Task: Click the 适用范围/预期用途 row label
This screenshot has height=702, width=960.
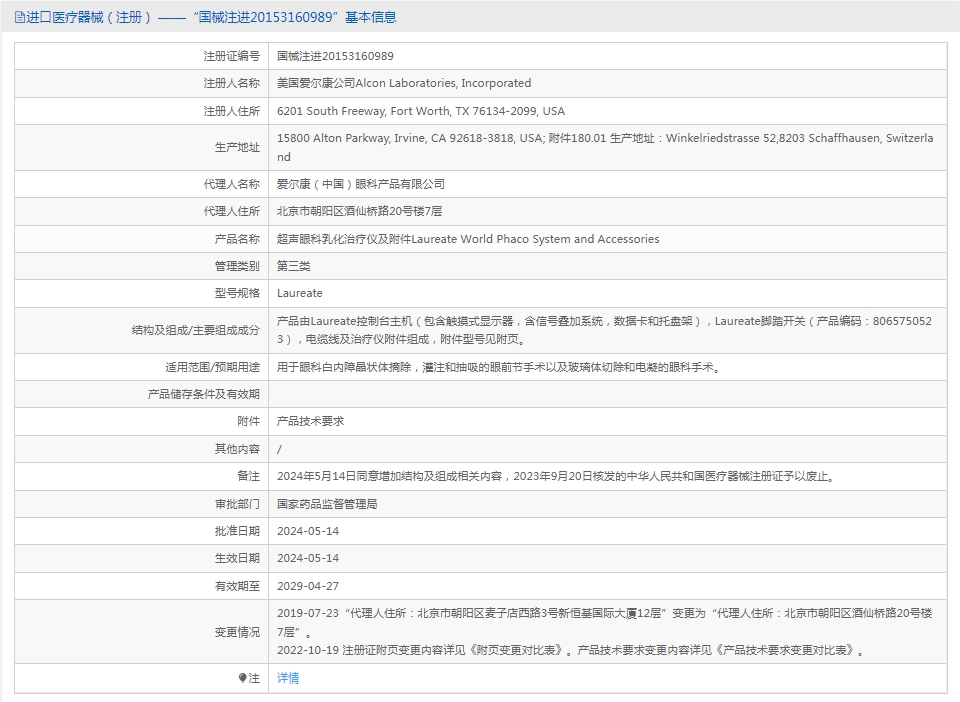Action: tap(212, 367)
